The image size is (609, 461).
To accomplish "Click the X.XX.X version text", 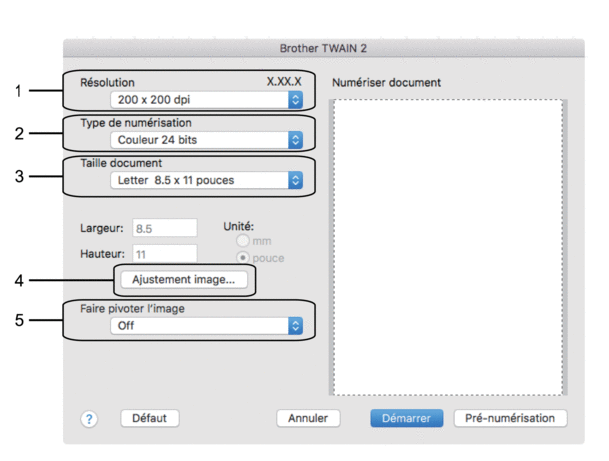I will coord(284,82).
